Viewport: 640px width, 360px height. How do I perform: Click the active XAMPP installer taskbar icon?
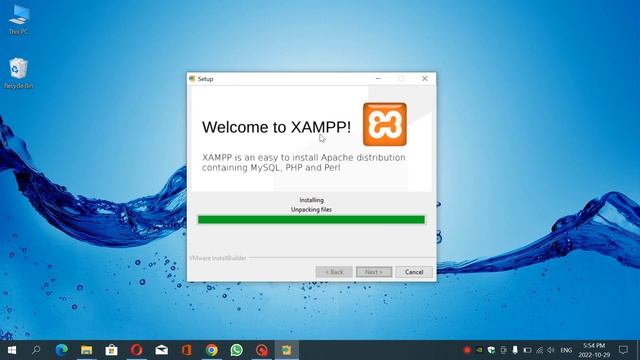[287, 350]
